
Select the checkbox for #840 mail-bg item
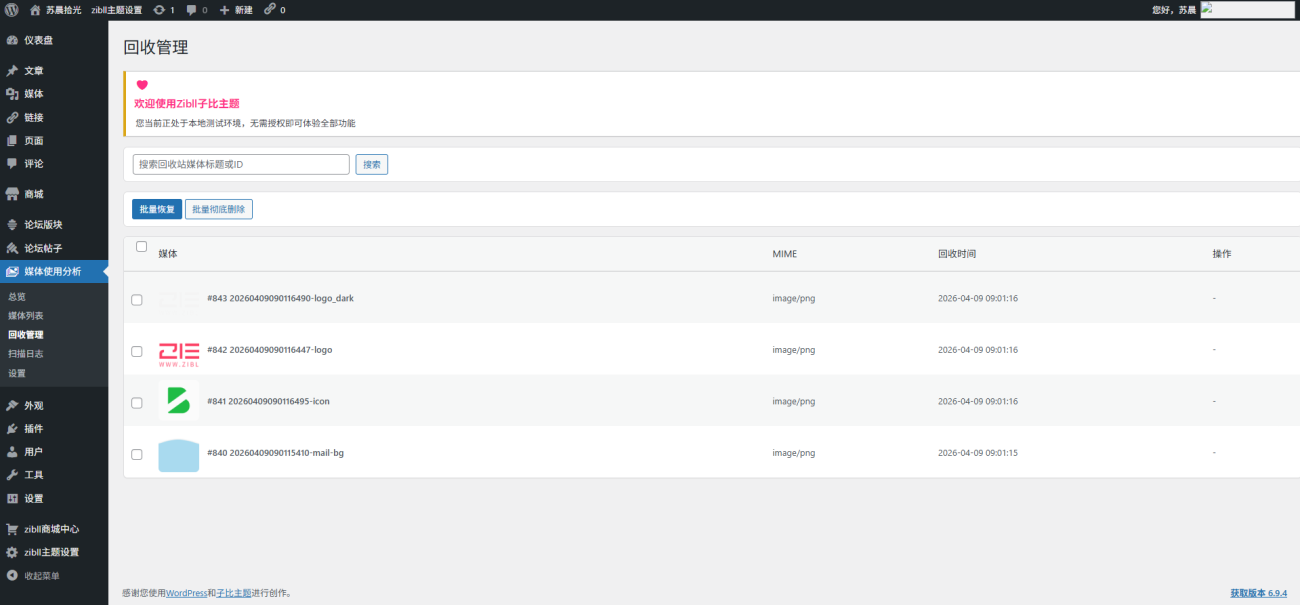tap(137, 454)
